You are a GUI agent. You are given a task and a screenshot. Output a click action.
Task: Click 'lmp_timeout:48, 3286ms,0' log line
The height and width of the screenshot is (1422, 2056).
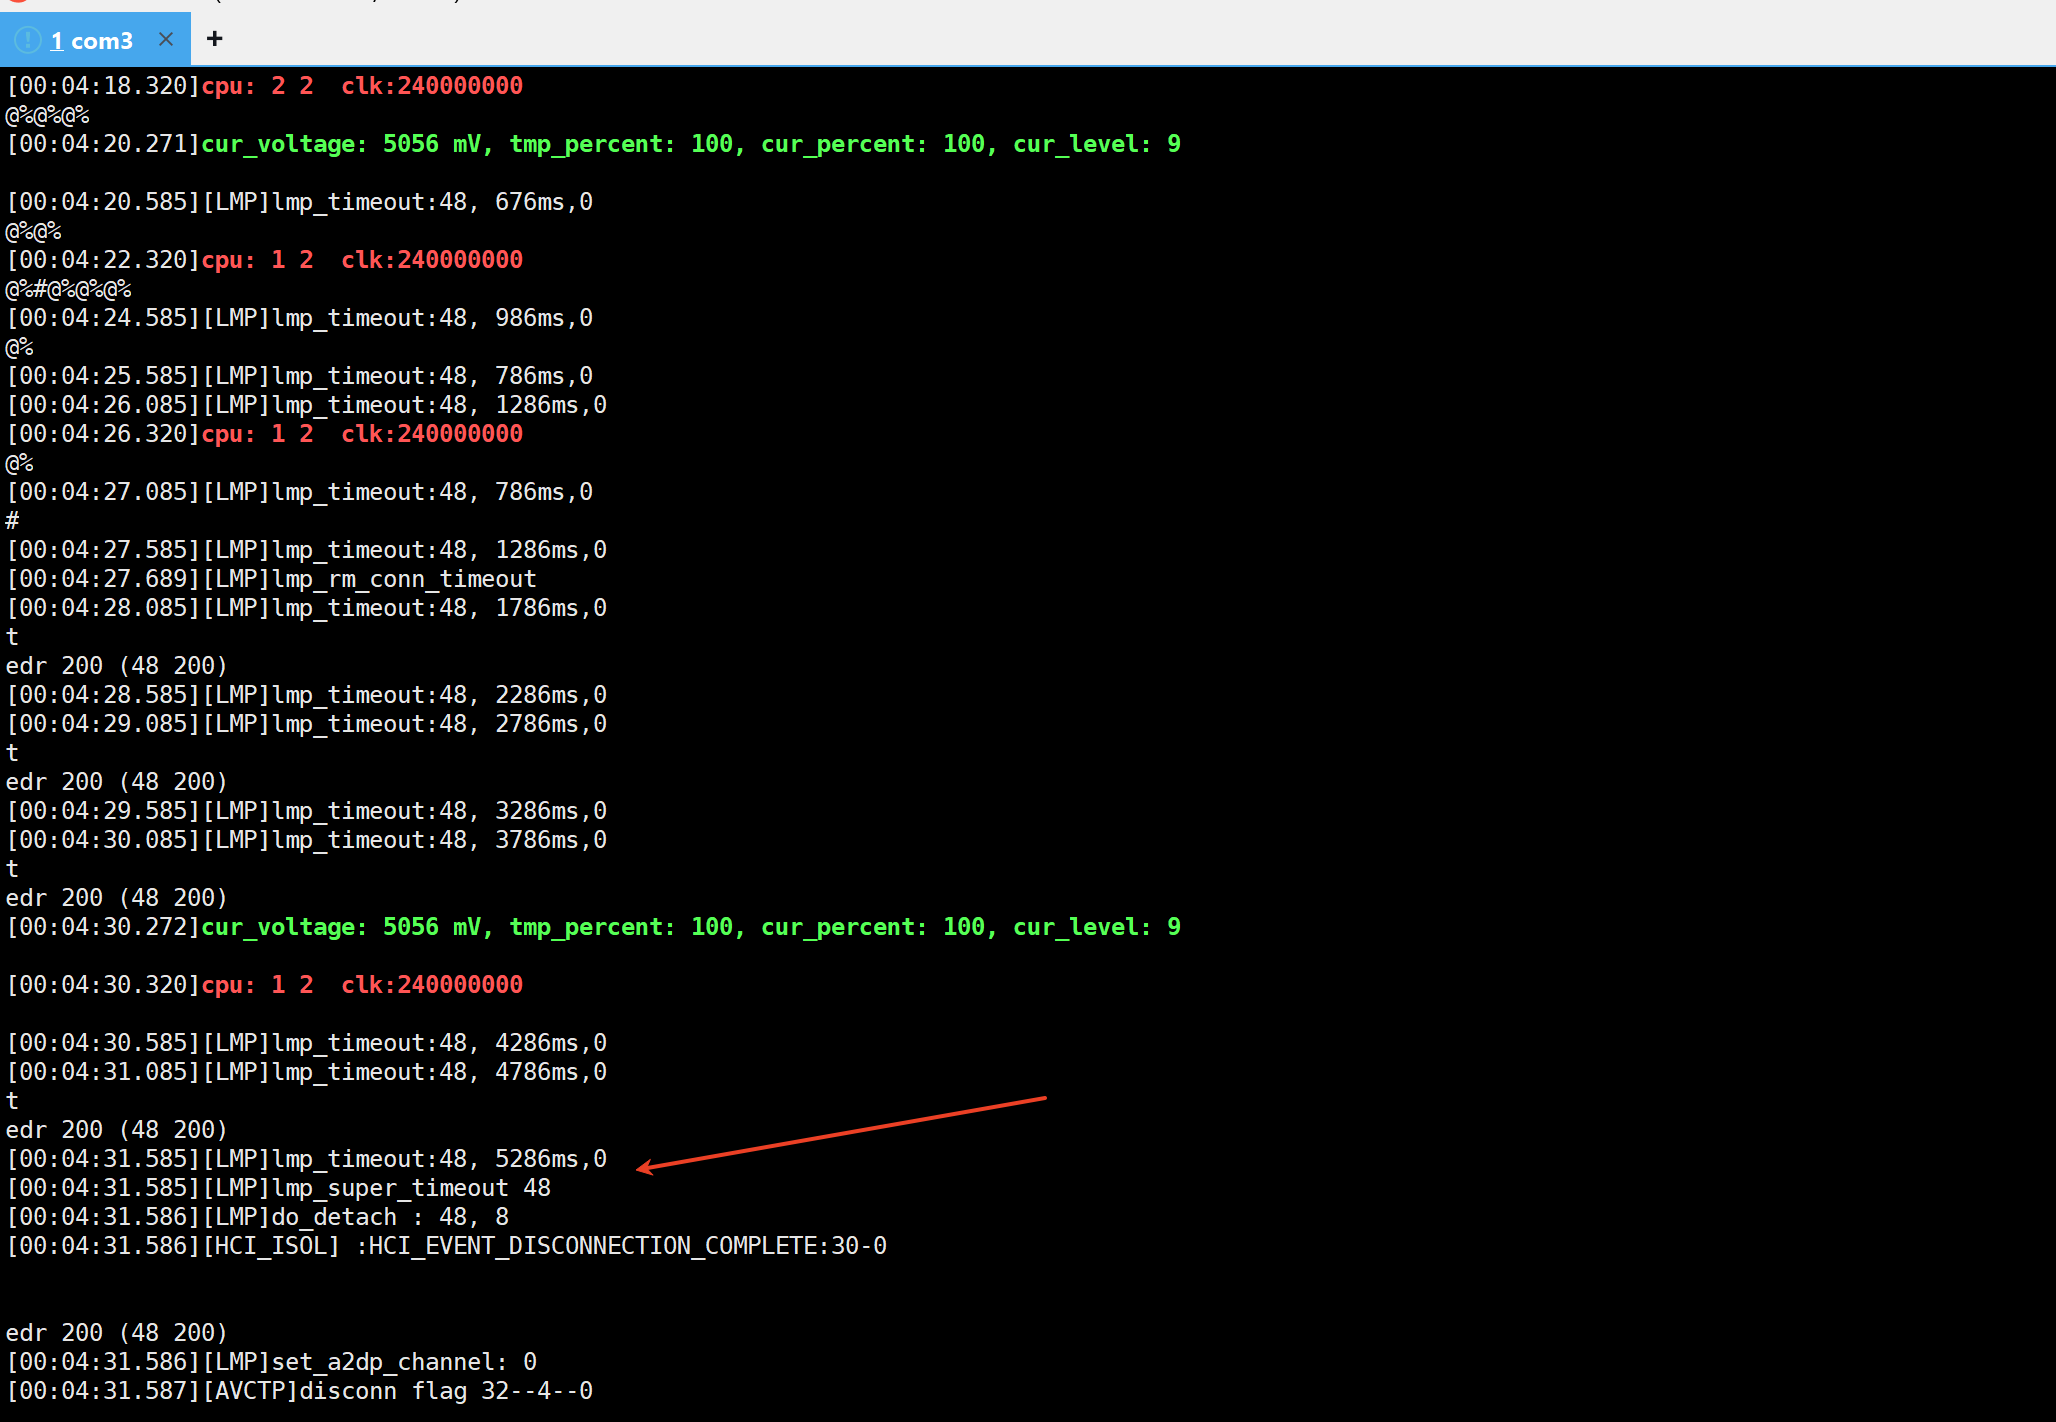click(x=307, y=811)
